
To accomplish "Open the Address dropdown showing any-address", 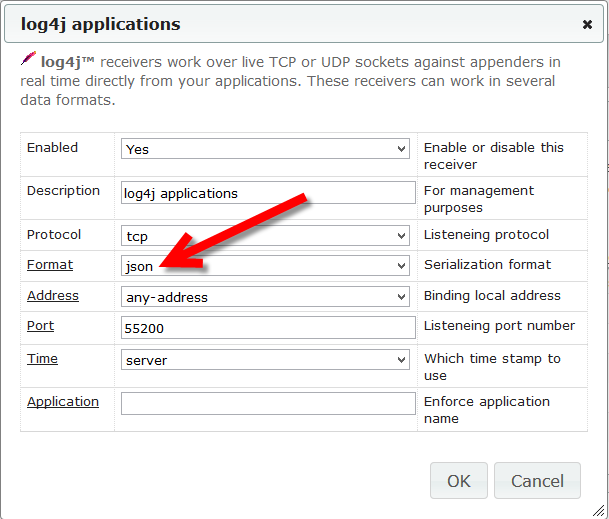I will (x=265, y=297).
